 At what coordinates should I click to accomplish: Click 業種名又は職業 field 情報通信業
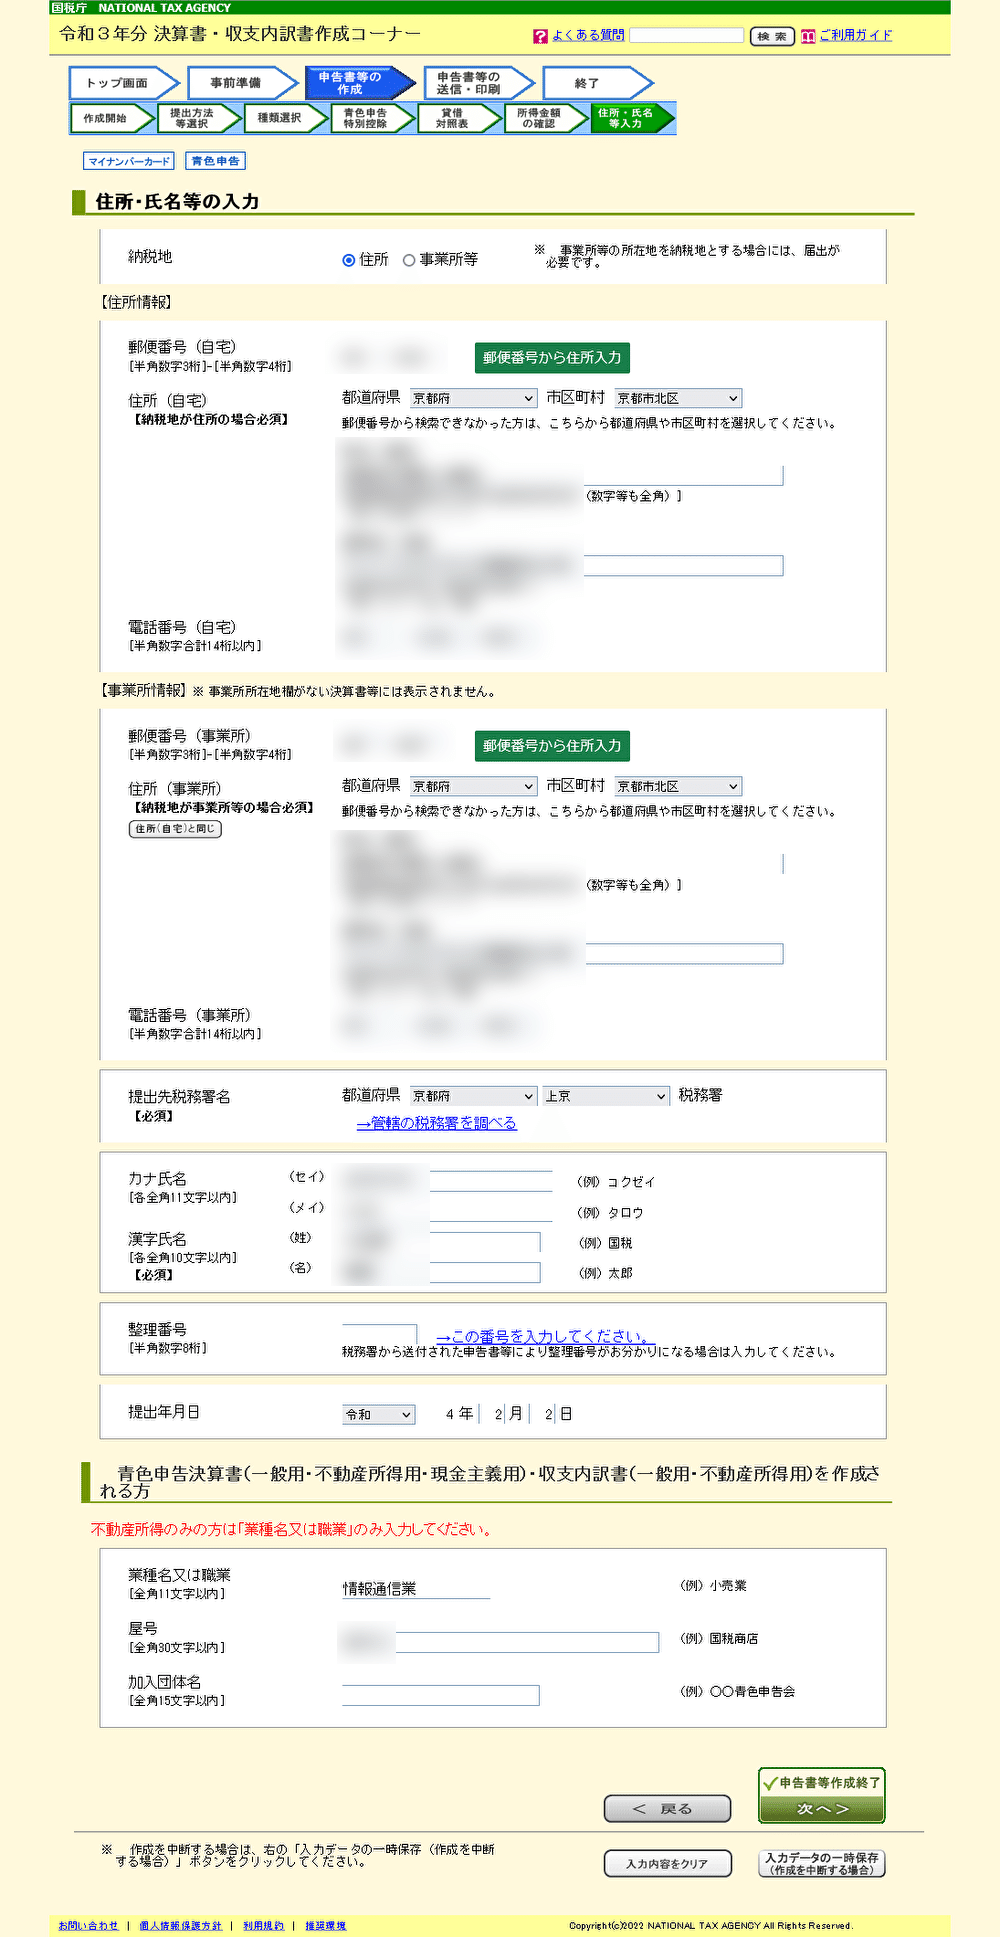pyautogui.click(x=416, y=1588)
